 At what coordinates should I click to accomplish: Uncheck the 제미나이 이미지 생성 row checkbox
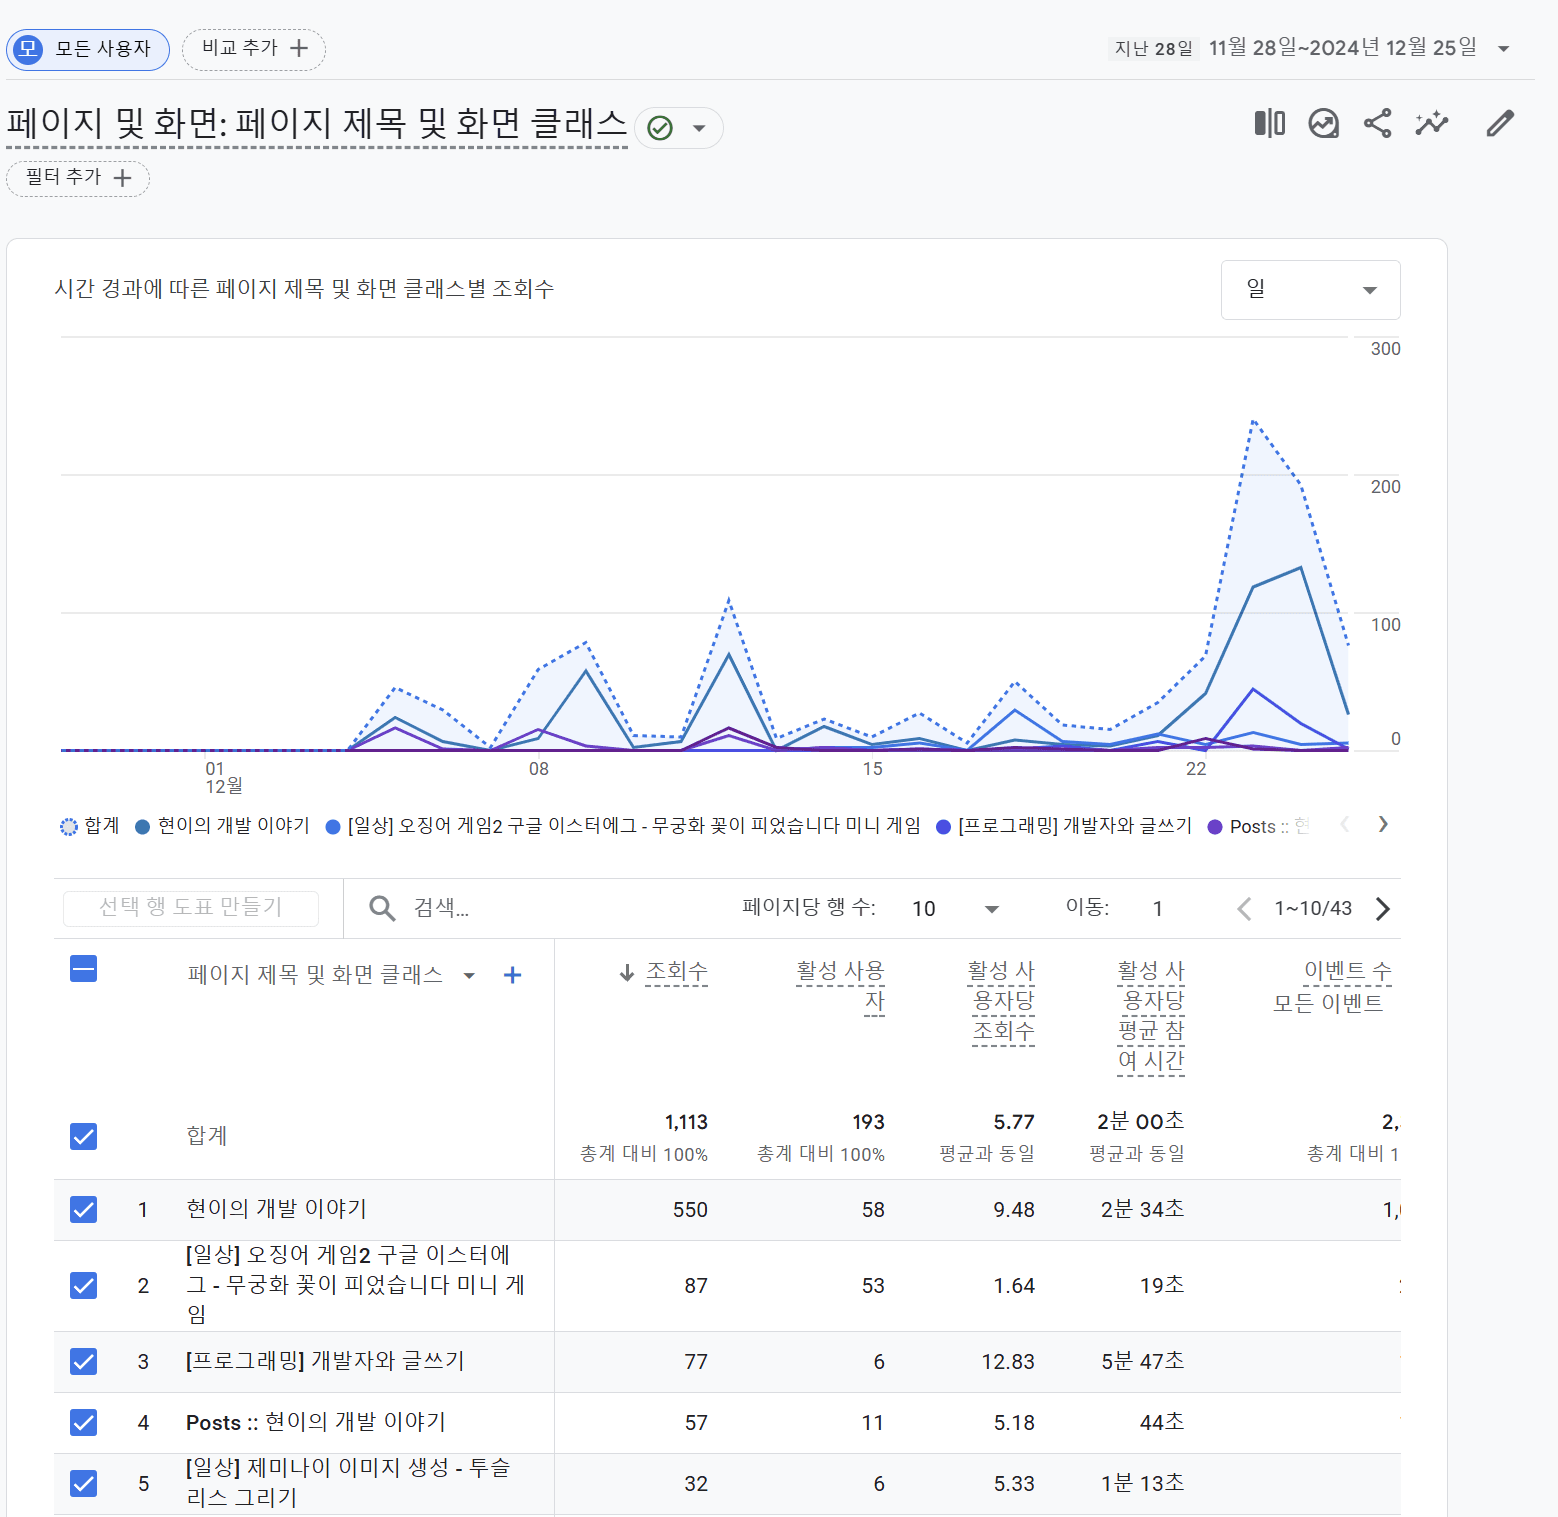coord(84,1483)
